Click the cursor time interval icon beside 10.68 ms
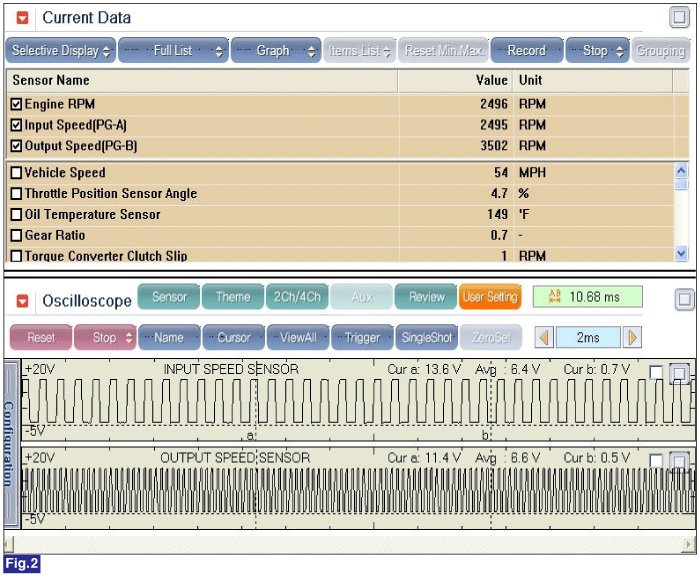 [554, 296]
